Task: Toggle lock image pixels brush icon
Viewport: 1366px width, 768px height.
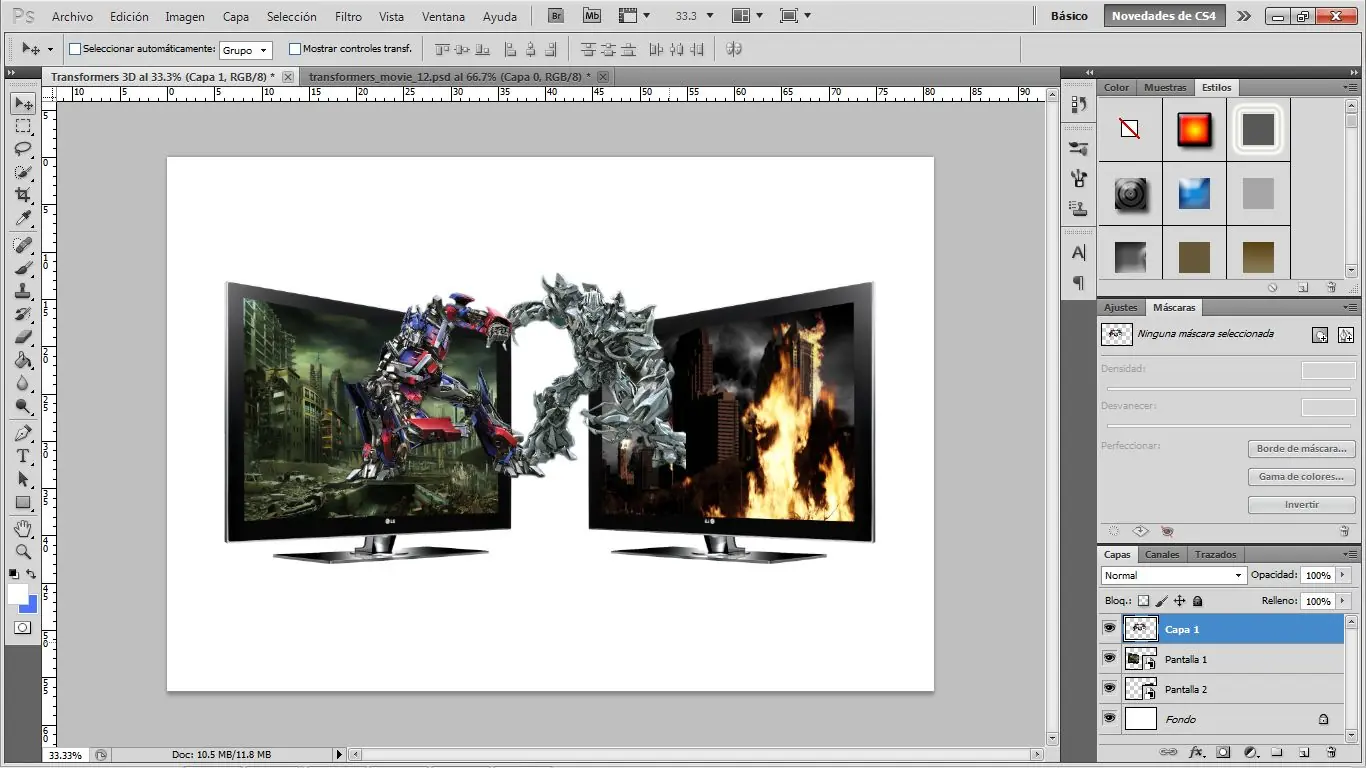Action: click(1161, 601)
